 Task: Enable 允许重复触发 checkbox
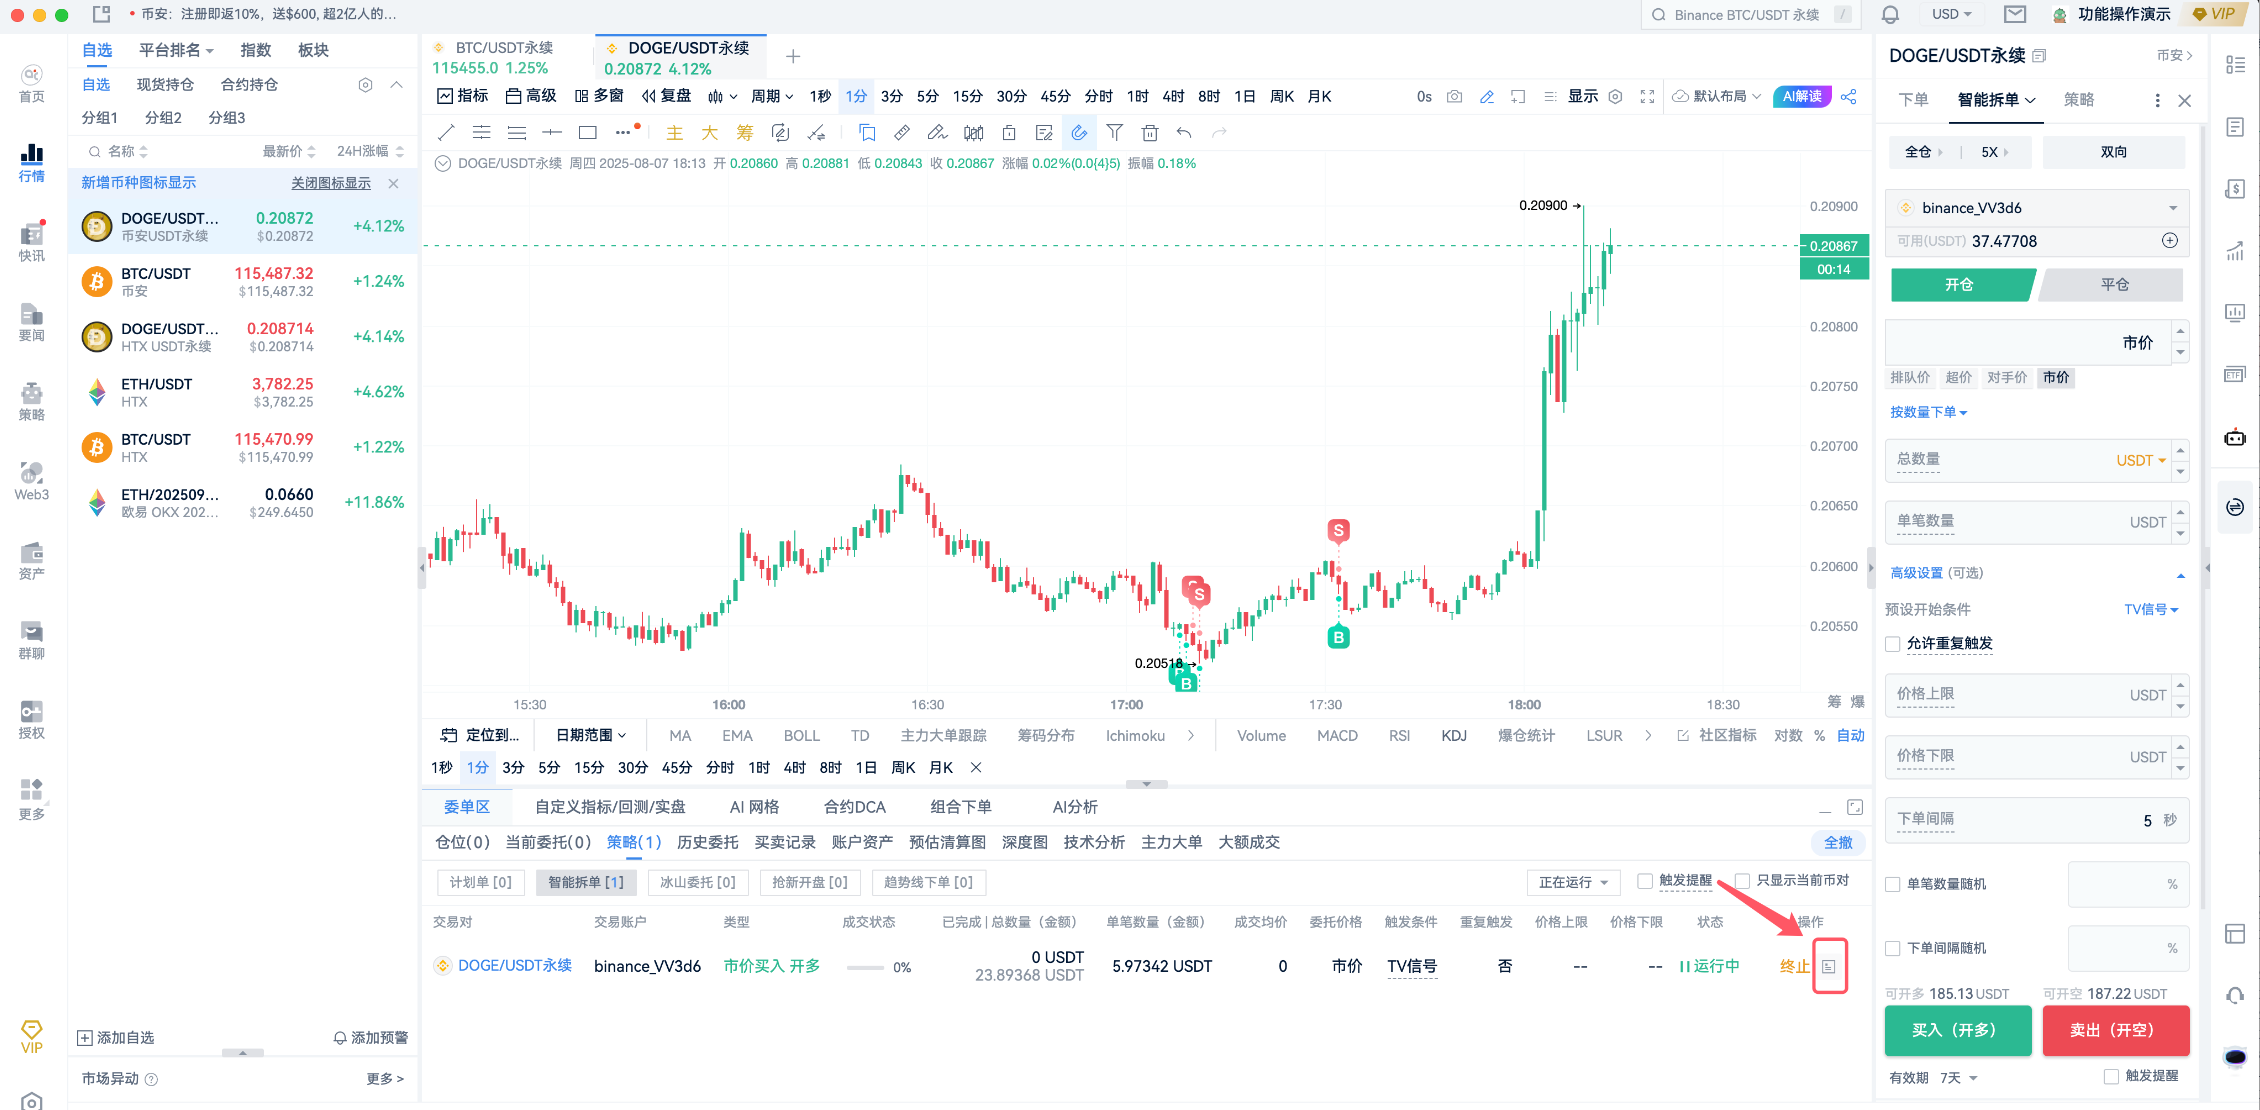(x=1892, y=643)
